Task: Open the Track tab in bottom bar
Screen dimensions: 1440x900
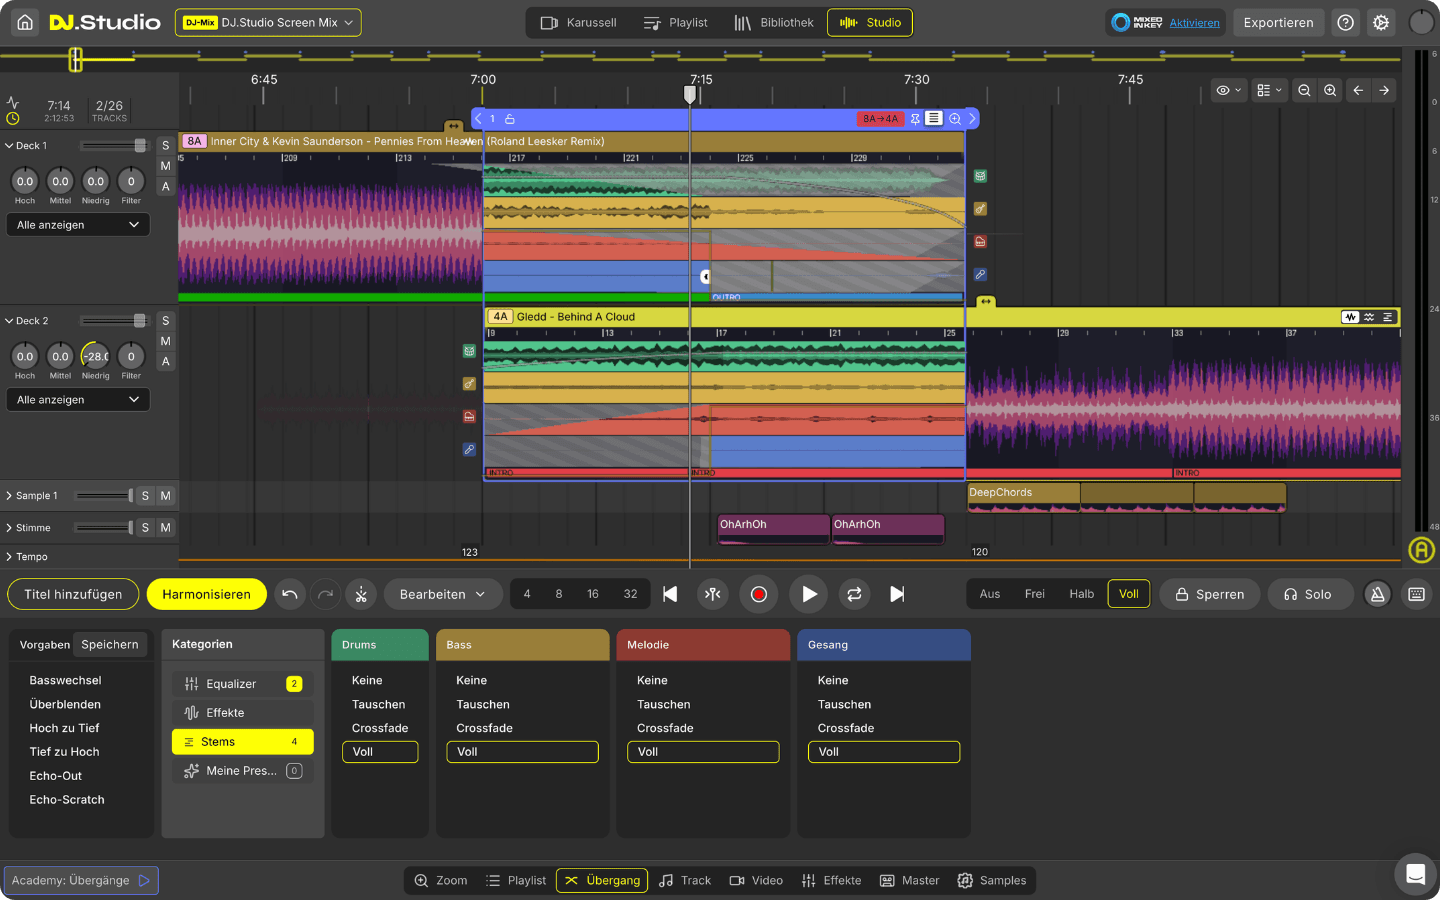Action: click(x=685, y=881)
